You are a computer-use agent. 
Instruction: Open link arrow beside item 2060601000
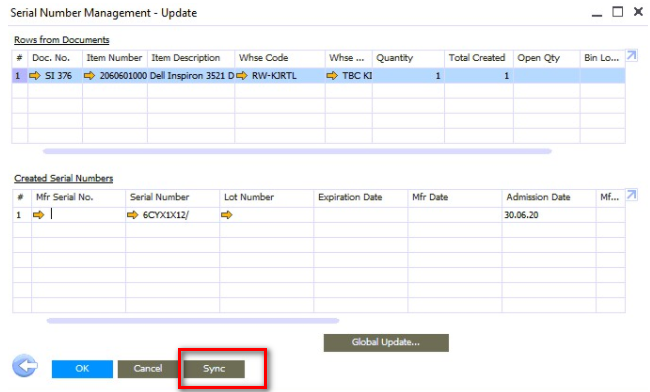(x=89, y=75)
